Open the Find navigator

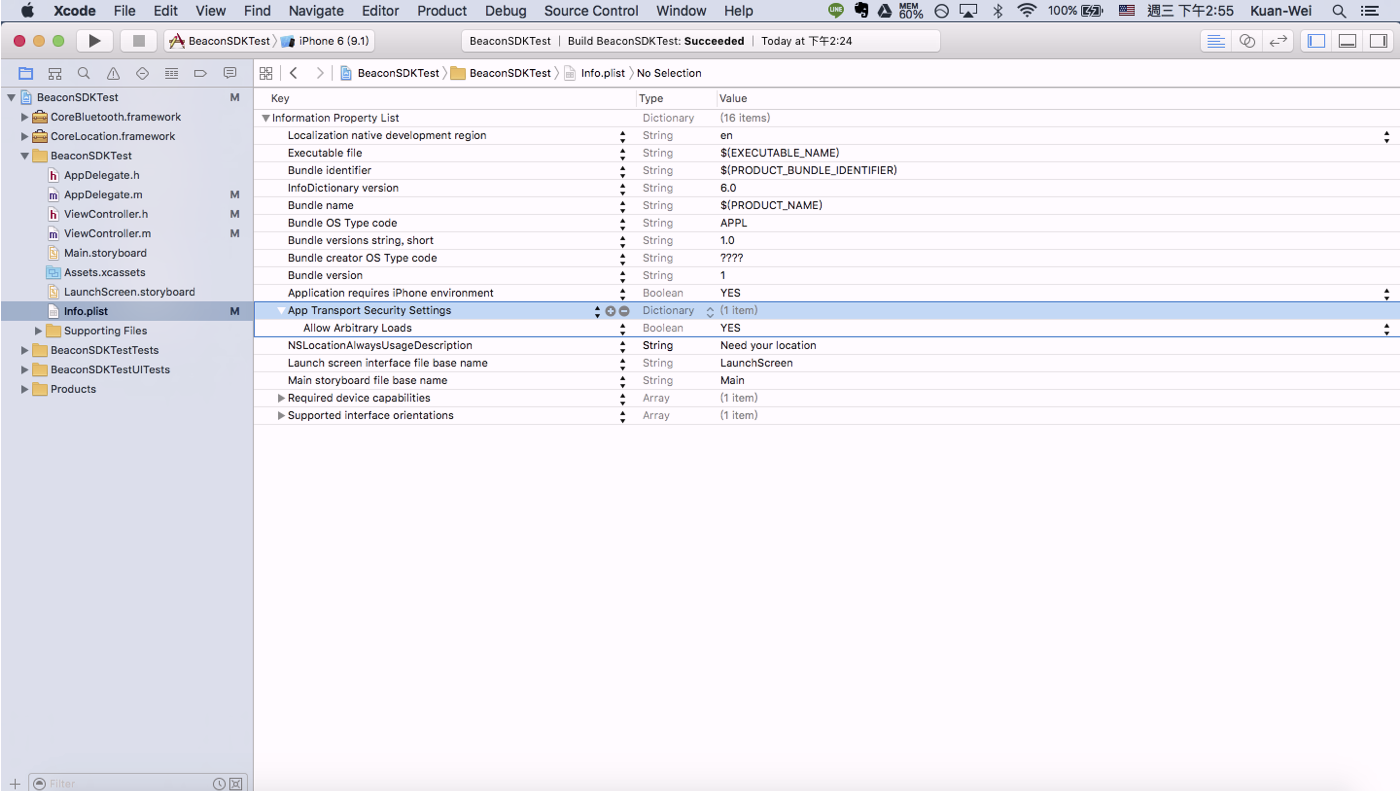tap(84, 73)
